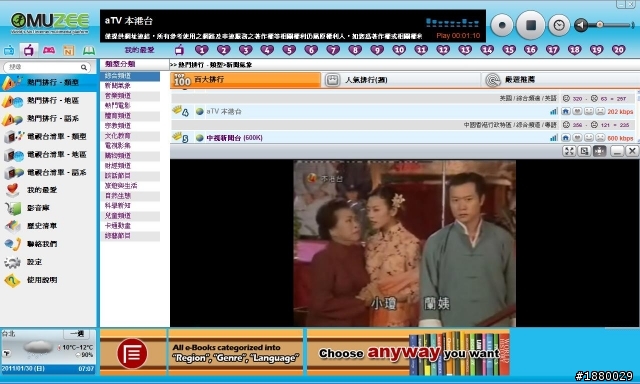The width and height of the screenshot is (640, 384).
Task: Play the 中視新聞台 (600K) channel row
Action: click(403, 138)
